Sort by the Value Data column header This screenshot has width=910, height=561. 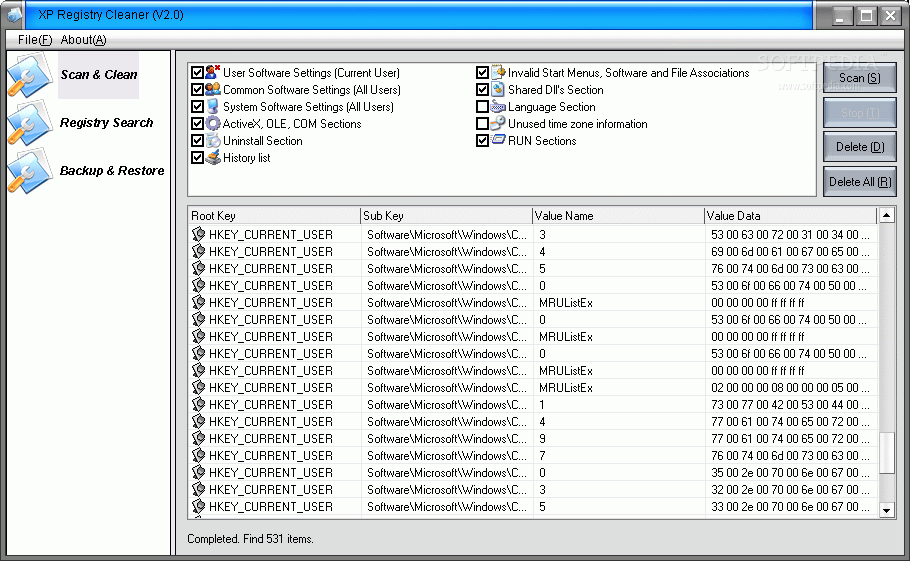point(790,216)
